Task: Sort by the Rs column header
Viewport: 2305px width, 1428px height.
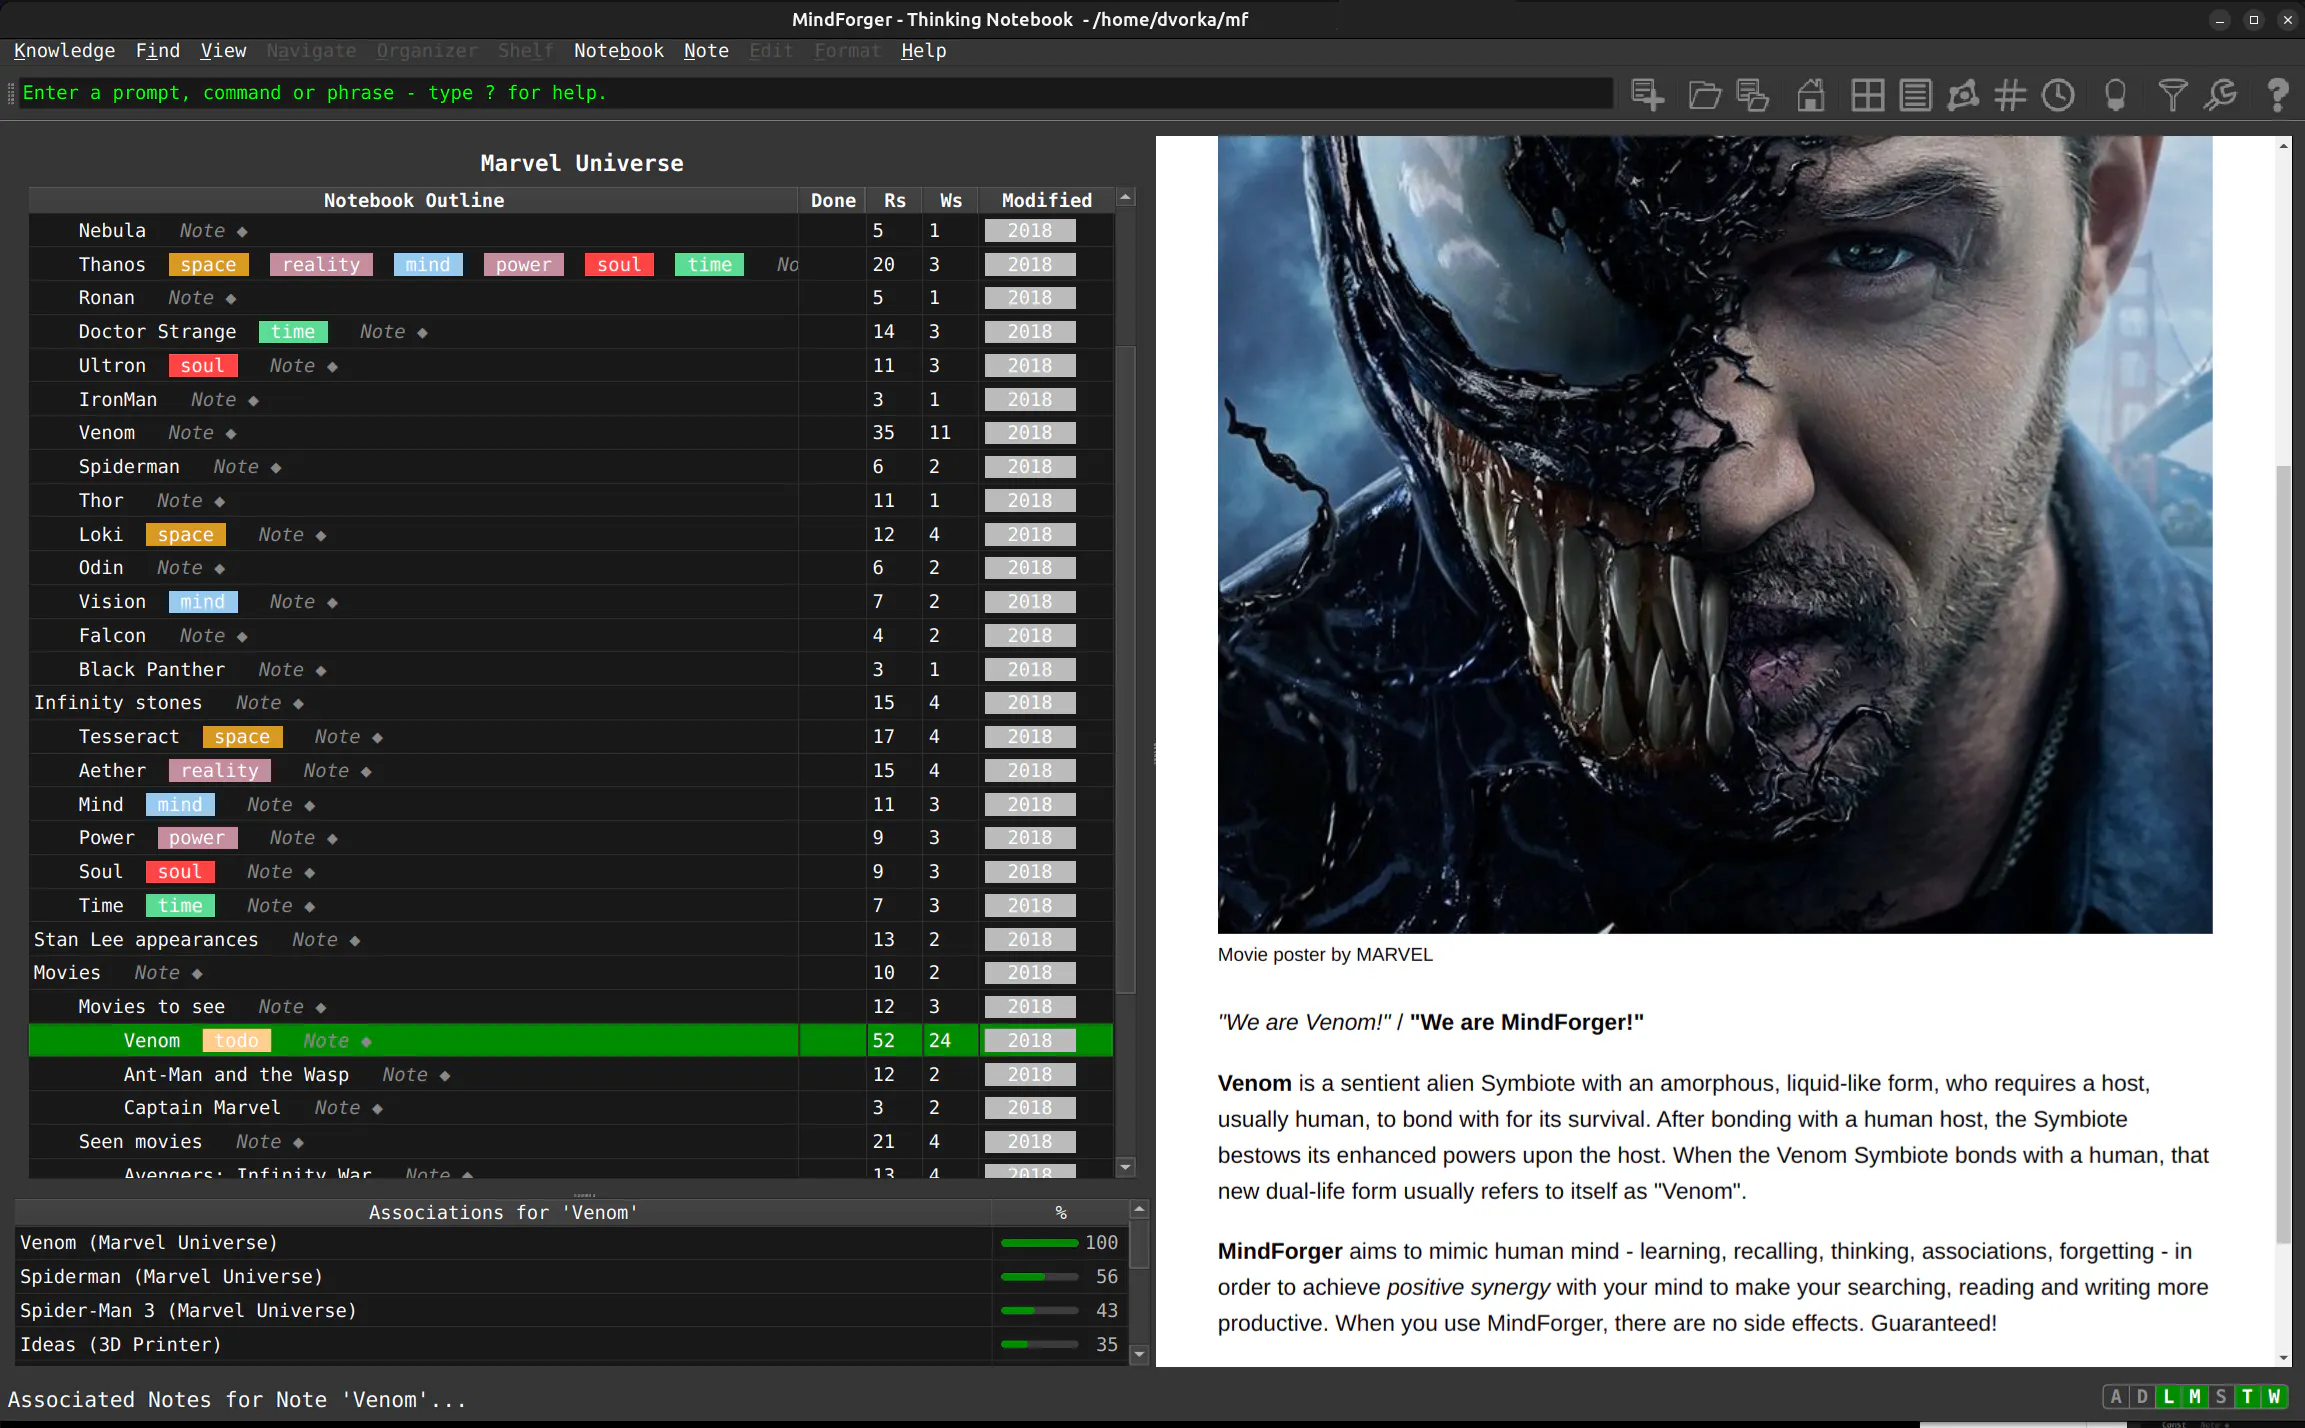Action: pos(895,200)
